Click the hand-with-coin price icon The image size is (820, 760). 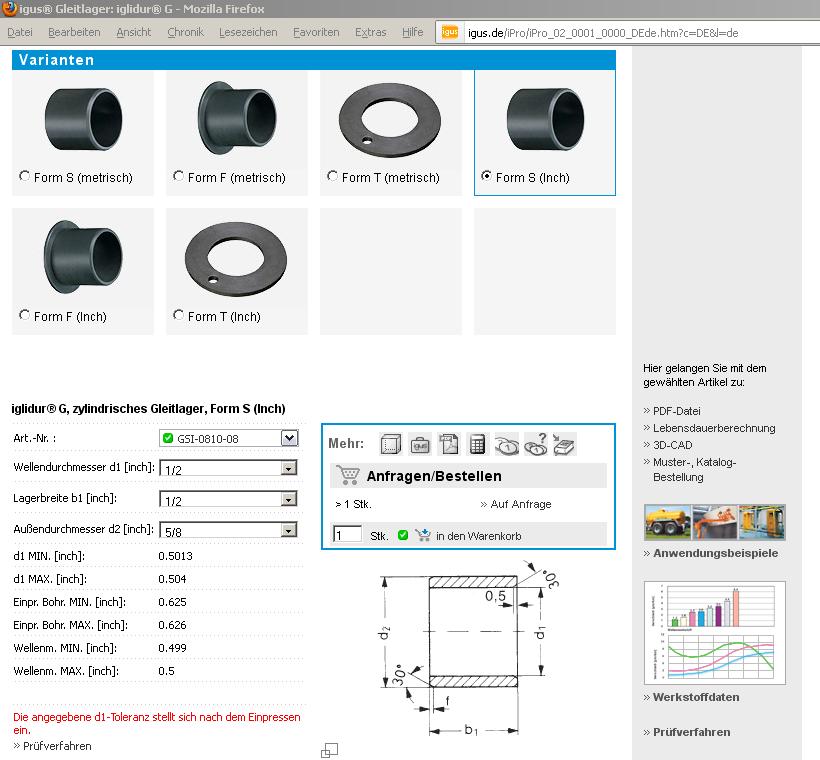coord(506,444)
